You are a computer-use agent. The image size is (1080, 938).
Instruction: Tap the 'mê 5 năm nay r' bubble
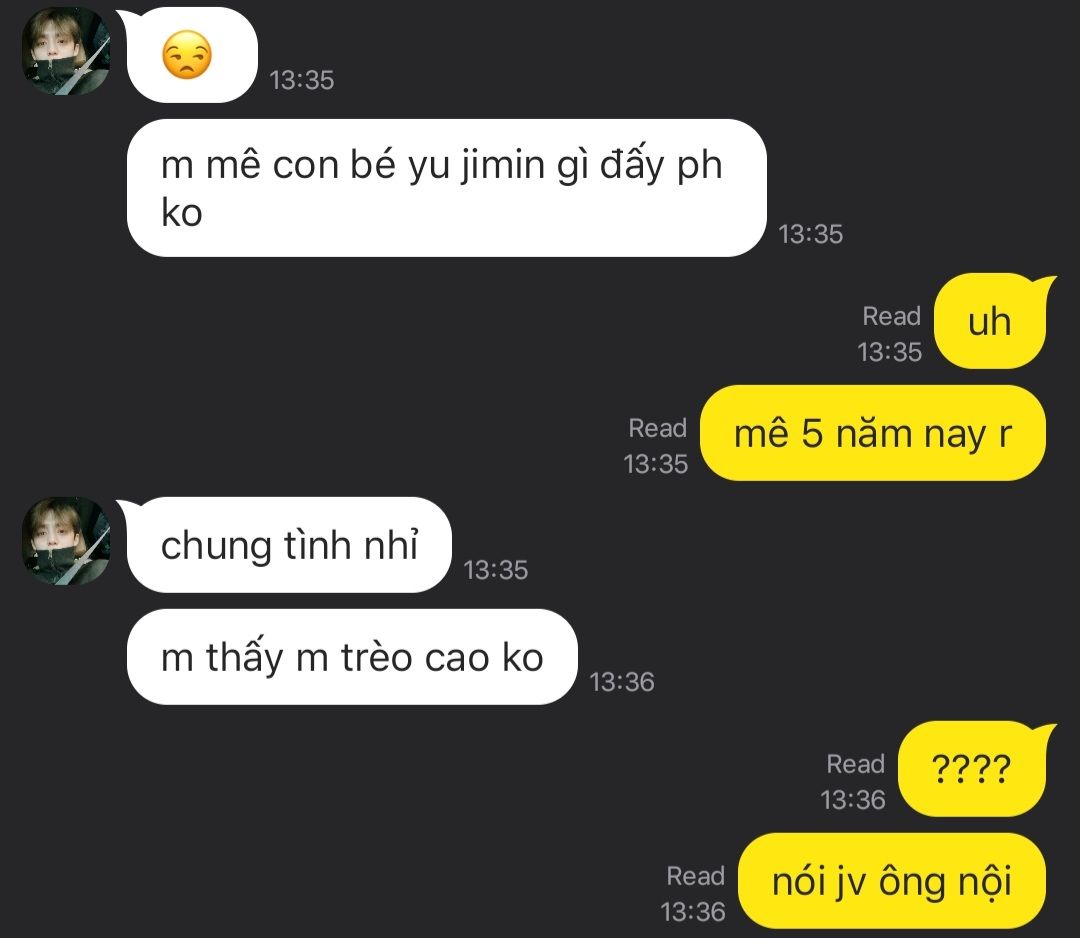pos(873,433)
